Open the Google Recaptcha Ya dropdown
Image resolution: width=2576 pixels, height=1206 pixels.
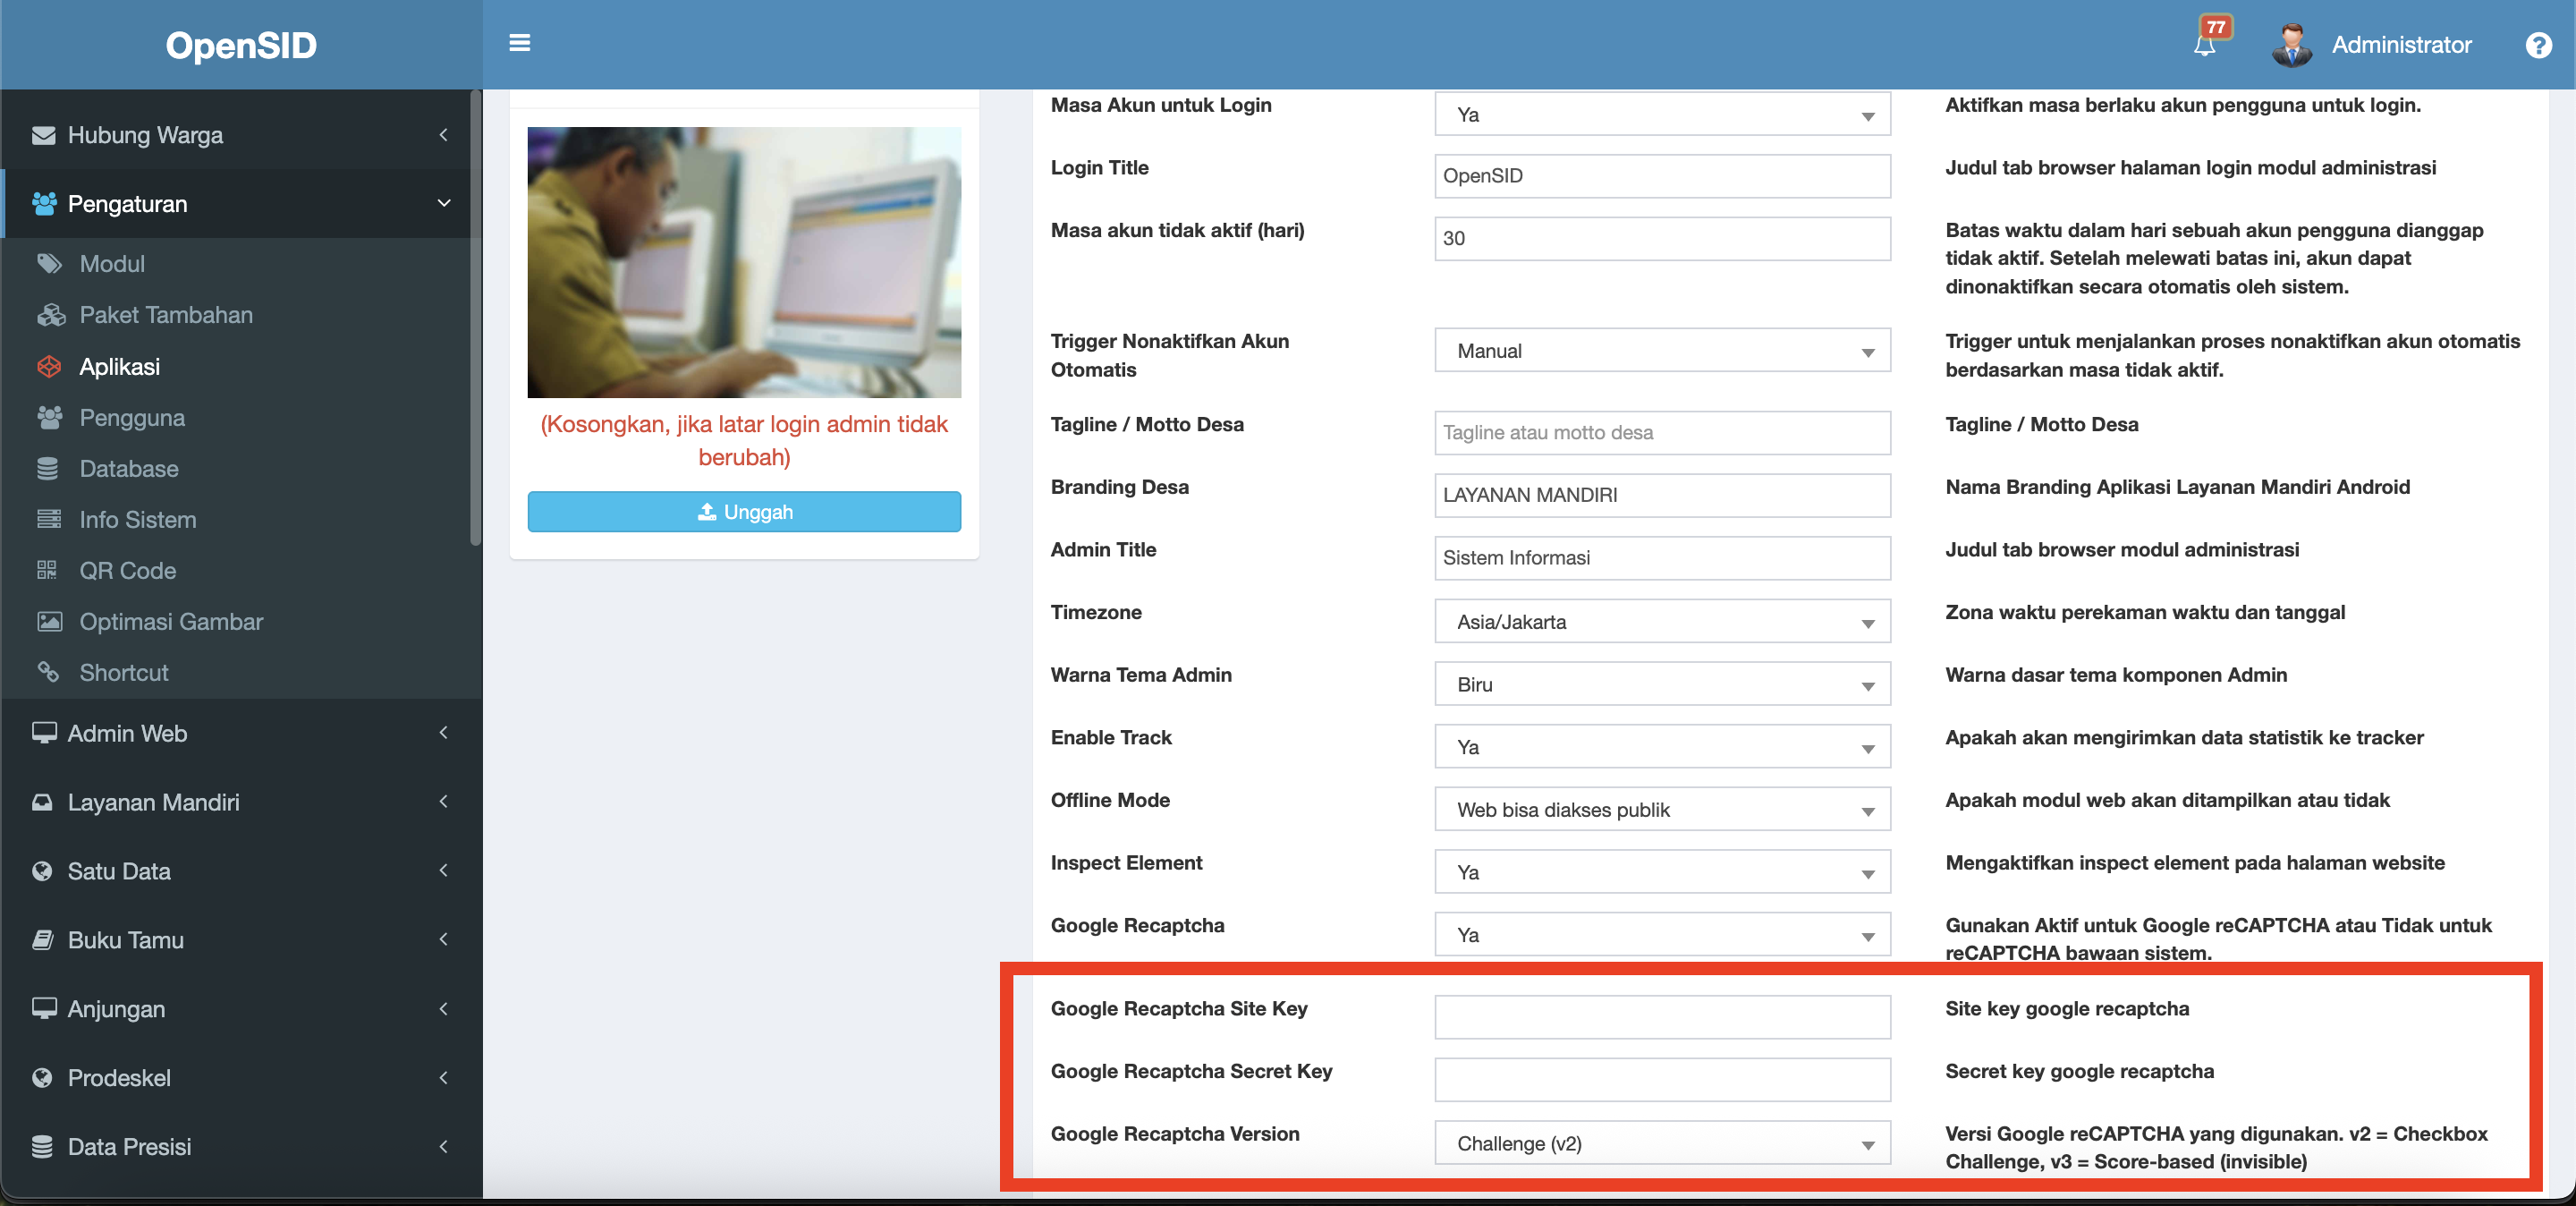tap(1661, 935)
